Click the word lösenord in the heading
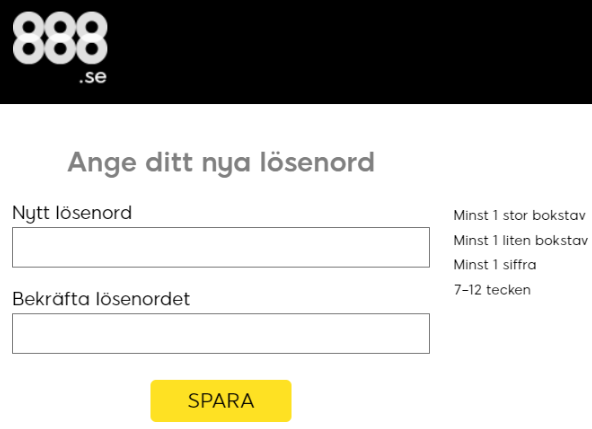Viewport: 592px width, 429px height. point(317,162)
